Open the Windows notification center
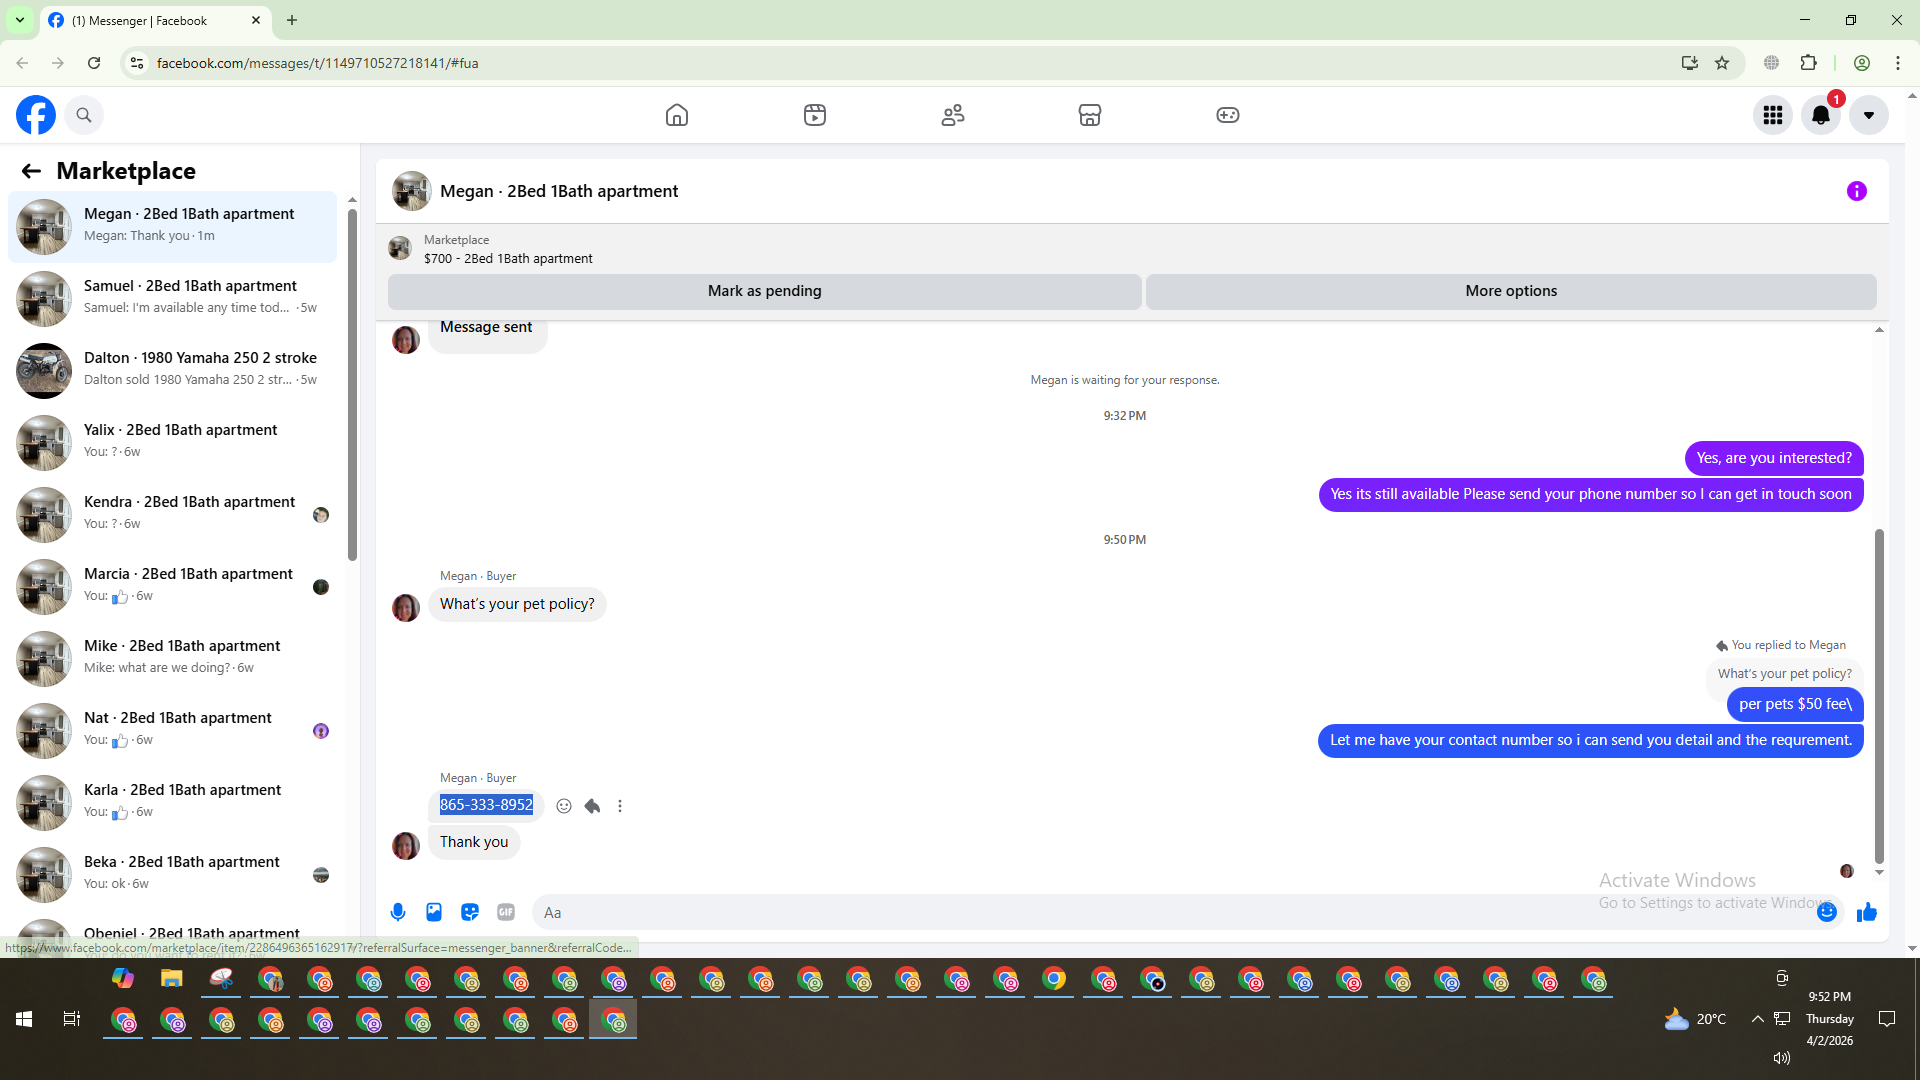 click(1887, 1019)
